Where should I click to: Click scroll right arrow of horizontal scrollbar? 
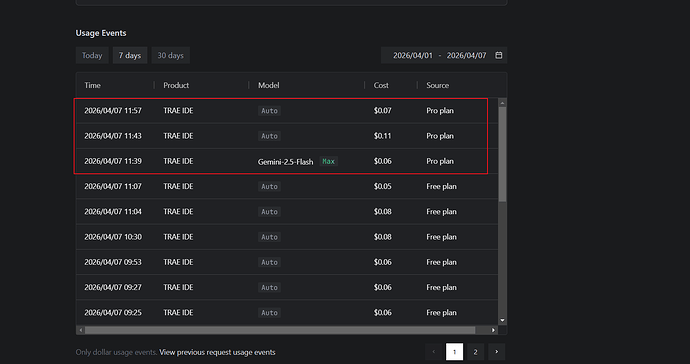coord(493,330)
